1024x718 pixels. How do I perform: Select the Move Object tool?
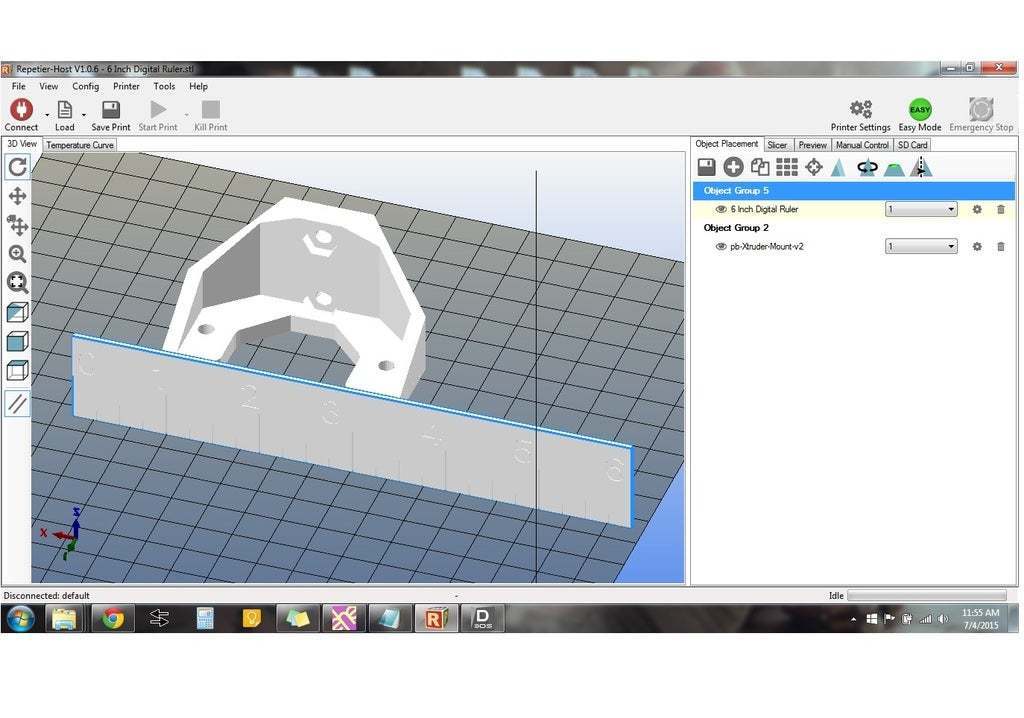coord(17,225)
